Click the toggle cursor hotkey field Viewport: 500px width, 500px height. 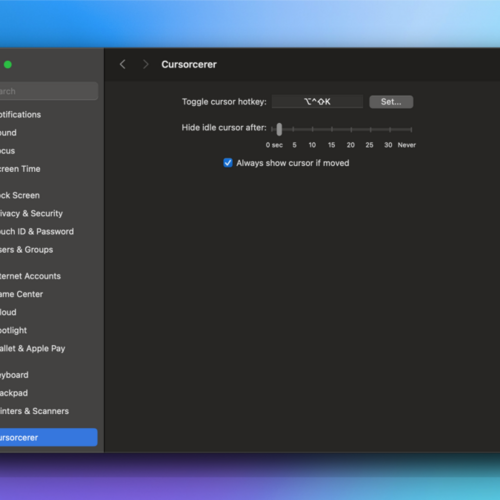(x=317, y=102)
